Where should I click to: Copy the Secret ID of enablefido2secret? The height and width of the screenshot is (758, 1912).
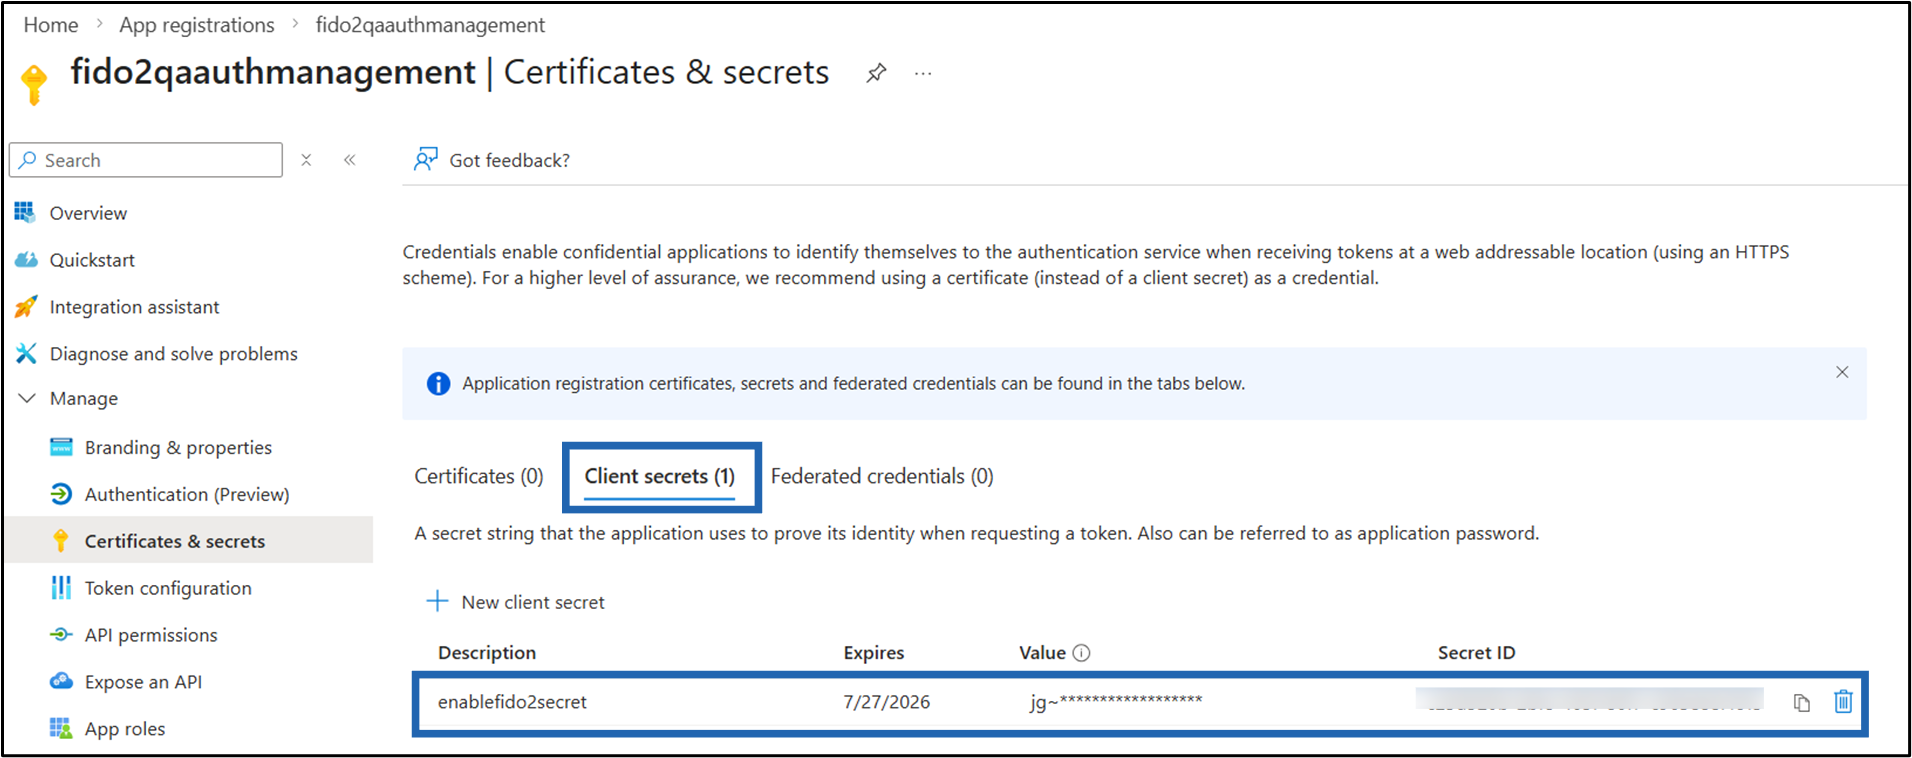1802,703
